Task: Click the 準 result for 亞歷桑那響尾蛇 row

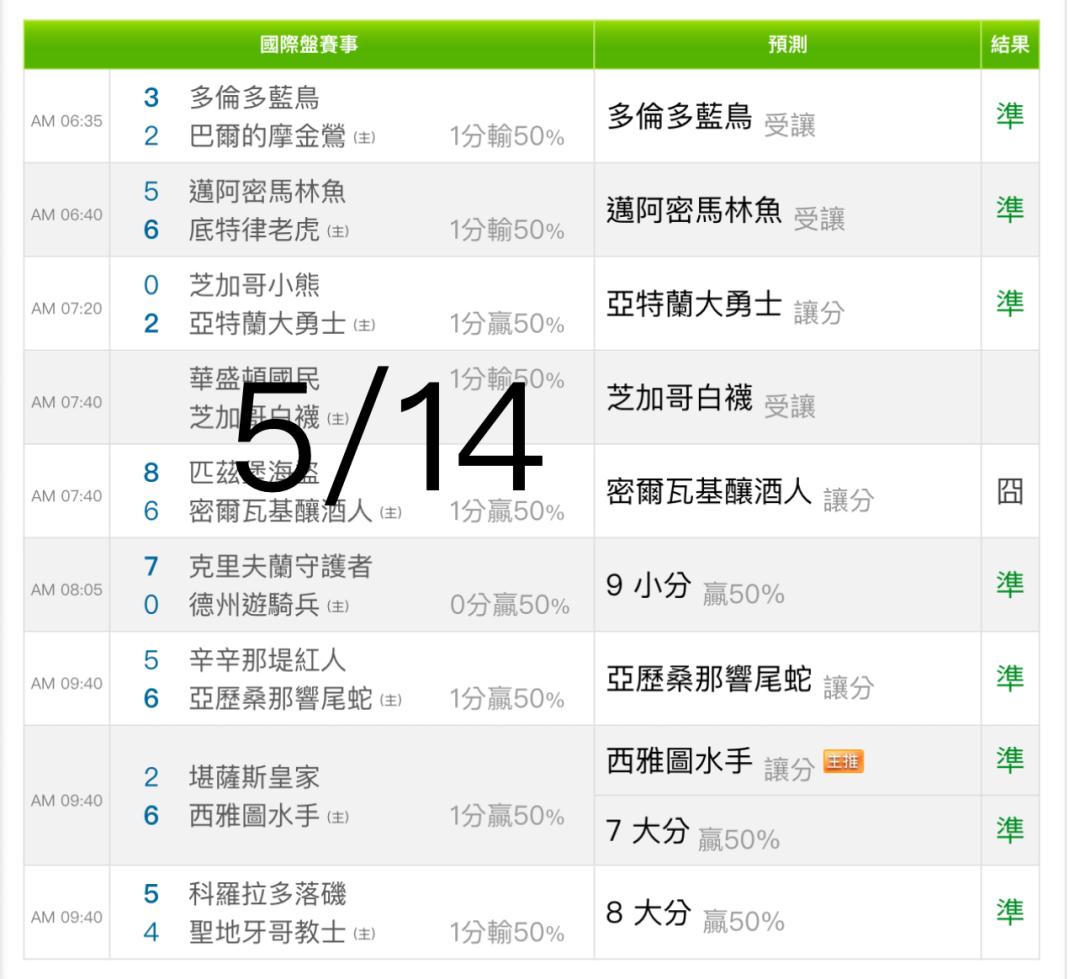Action: tap(1010, 679)
